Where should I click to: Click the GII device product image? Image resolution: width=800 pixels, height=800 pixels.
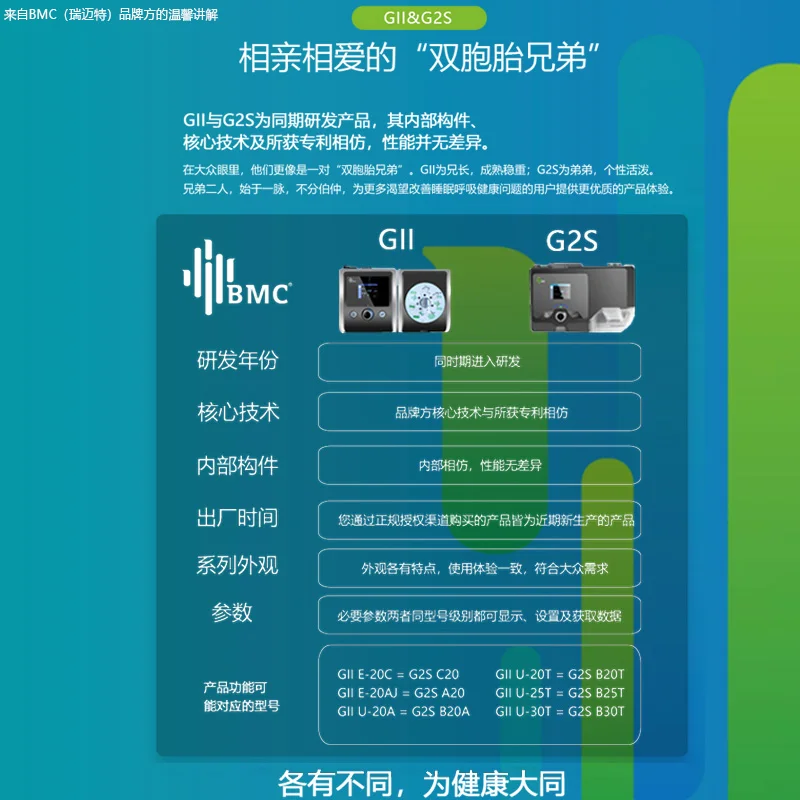coord(394,300)
